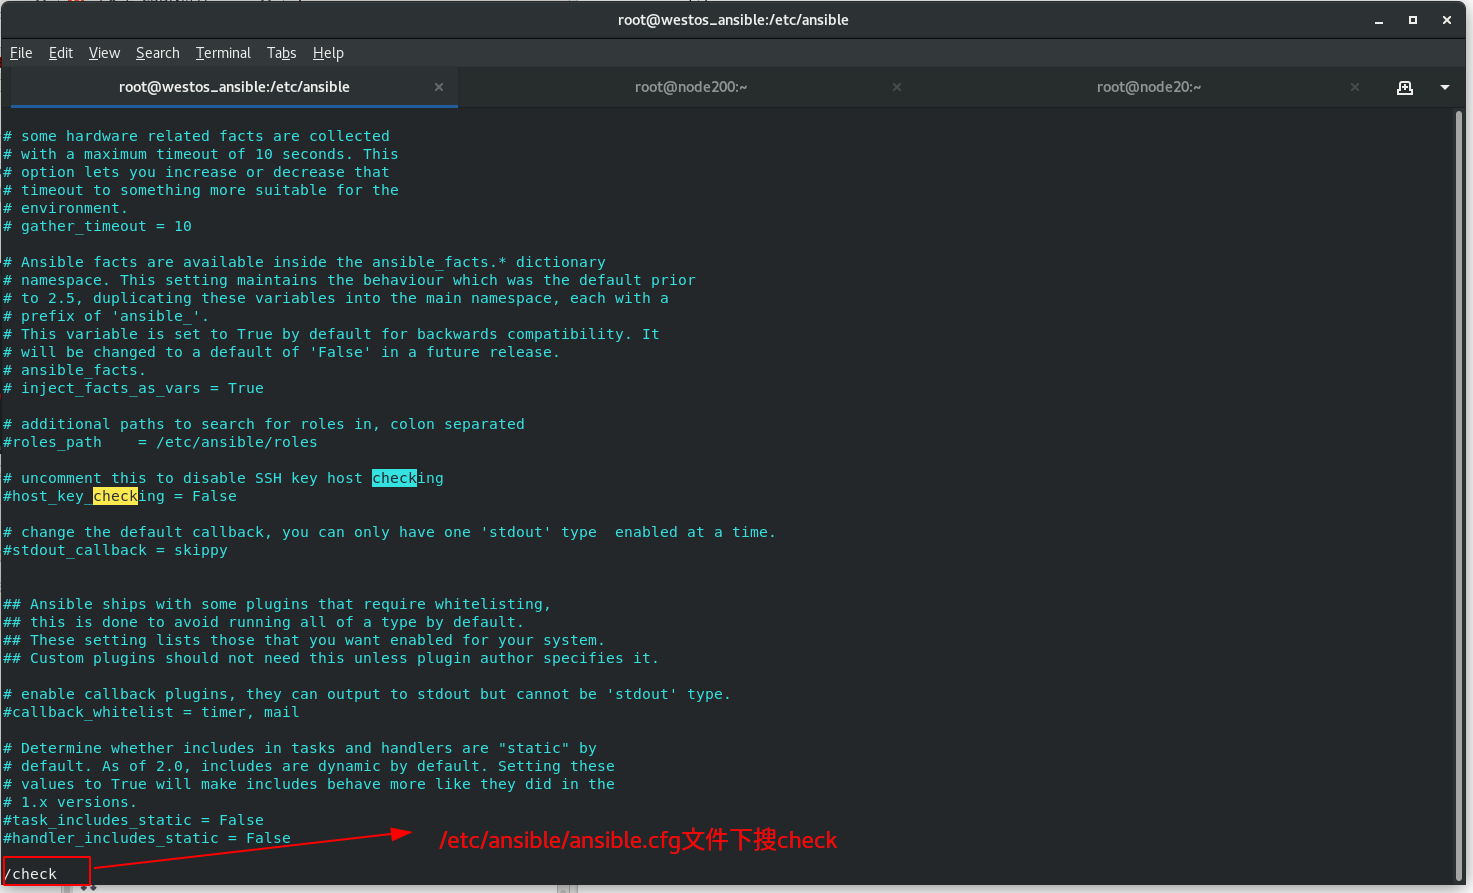Close the root@node20 tab
Screen dimensions: 1473x893
pos(1355,87)
